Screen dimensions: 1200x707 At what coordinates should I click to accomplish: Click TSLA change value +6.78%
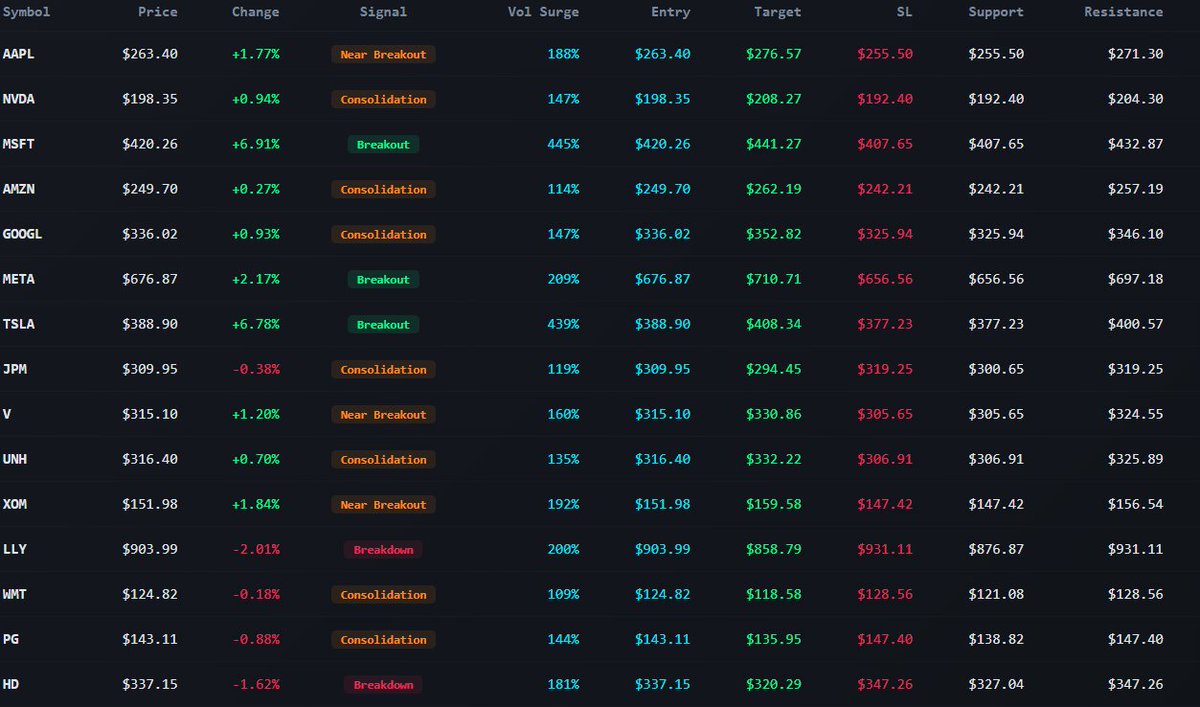[256, 324]
